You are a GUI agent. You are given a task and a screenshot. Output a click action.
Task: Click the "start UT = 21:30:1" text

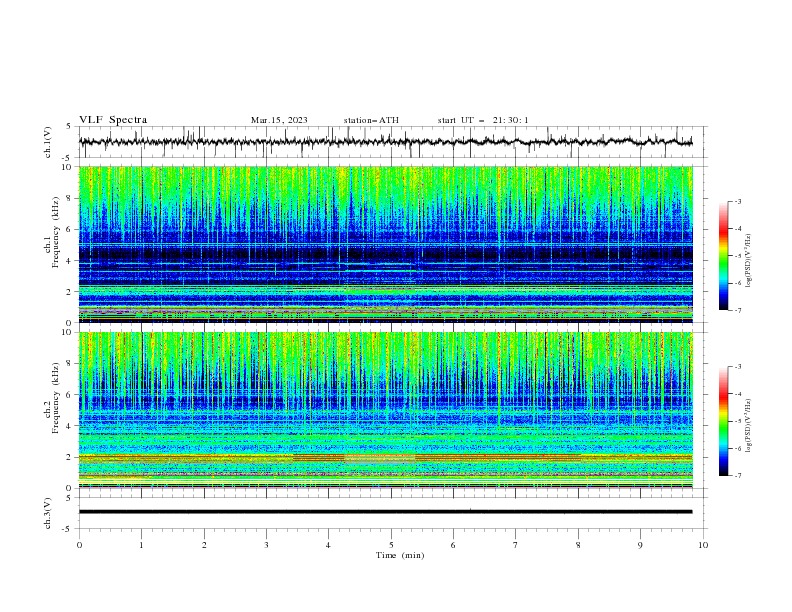pyautogui.click(x=483, y=120)
